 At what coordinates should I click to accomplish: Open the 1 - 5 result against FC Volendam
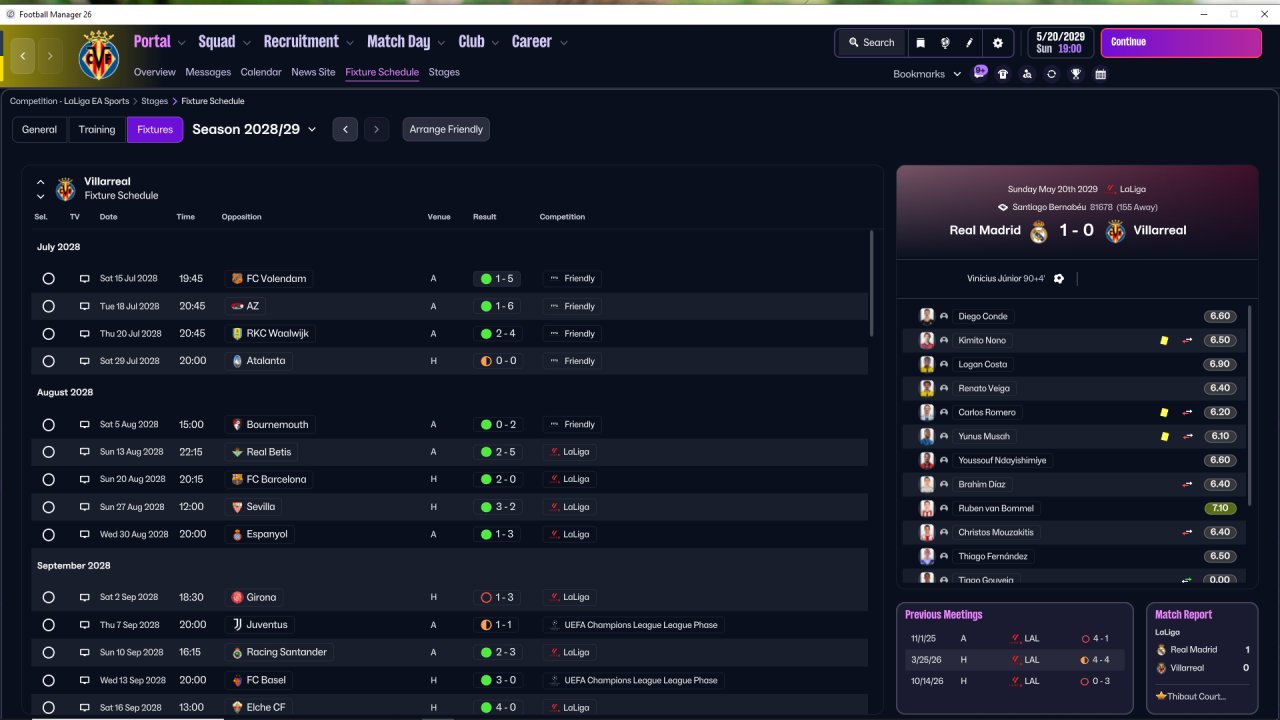tap(499, 279)
